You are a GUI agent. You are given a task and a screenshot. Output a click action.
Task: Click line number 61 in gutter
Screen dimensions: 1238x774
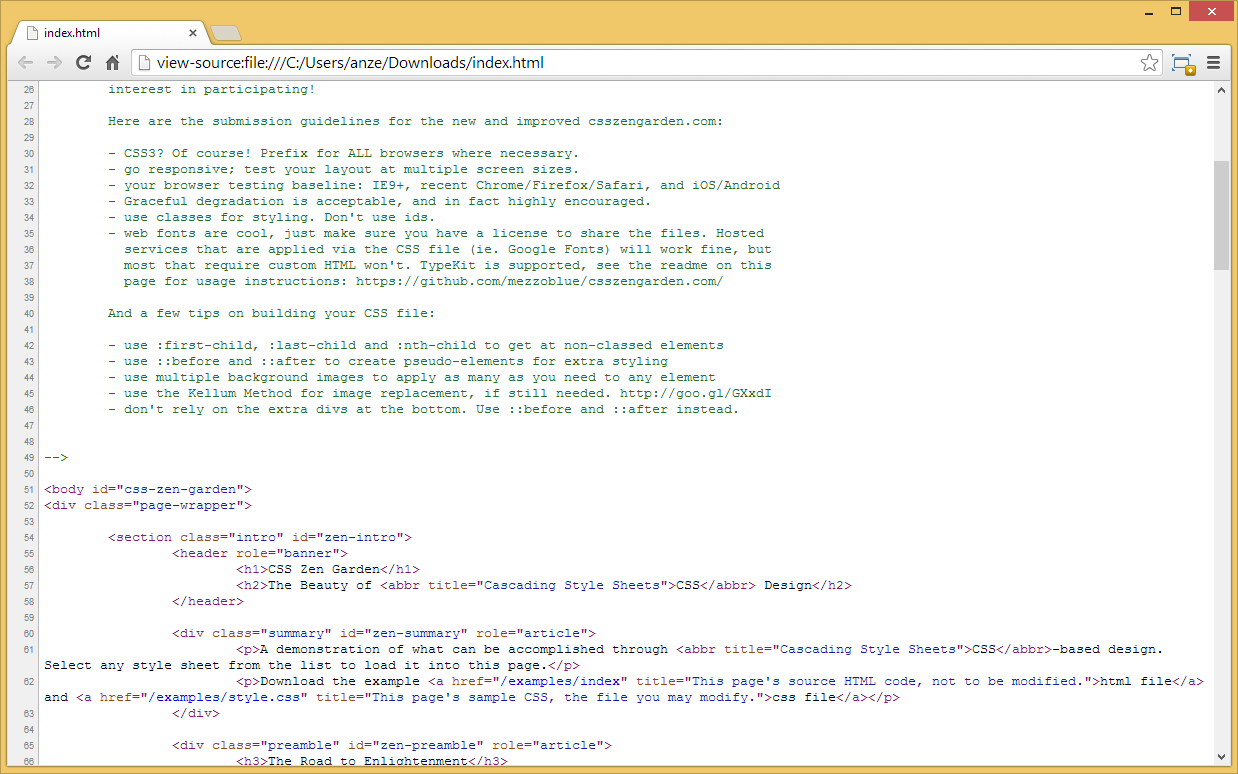click(x=29, y=650)
